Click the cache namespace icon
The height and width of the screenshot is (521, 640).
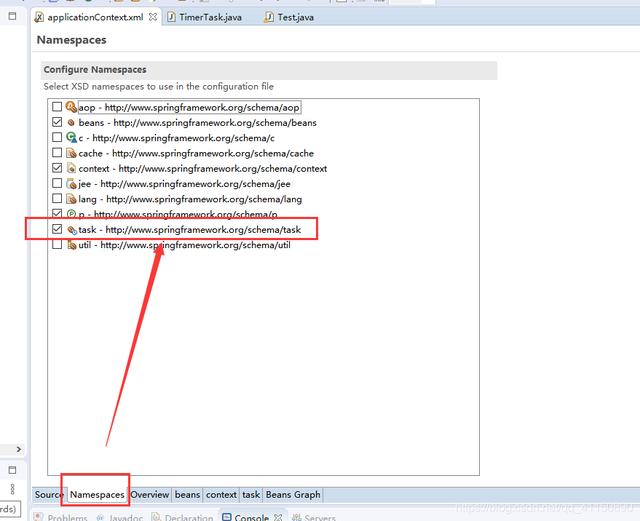(x=71, y=153)
